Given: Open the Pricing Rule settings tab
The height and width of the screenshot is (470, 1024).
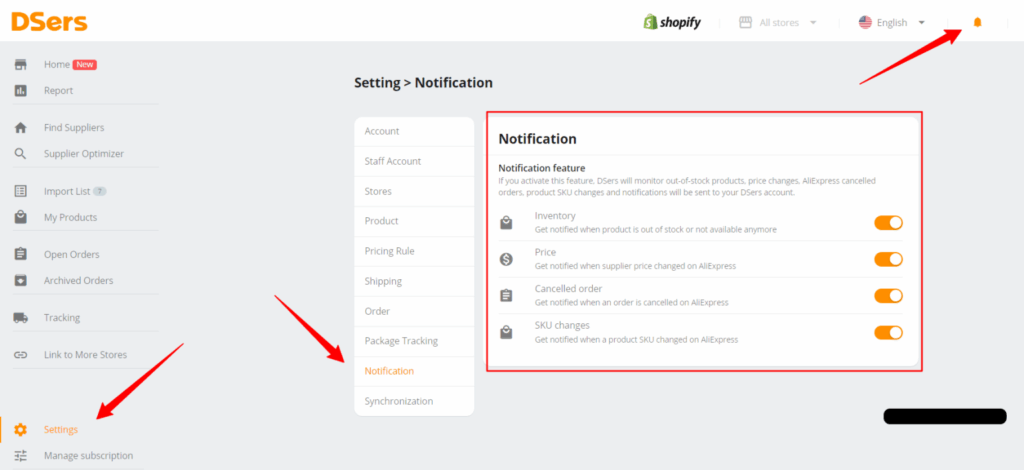Looking at the screenshot, I should tap(414, 251).
